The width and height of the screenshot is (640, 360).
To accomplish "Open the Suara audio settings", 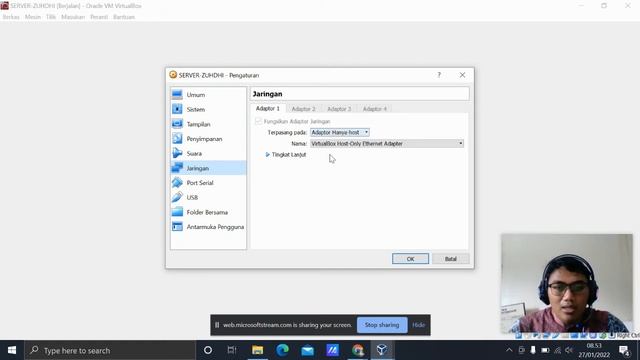I will tap(208, 153).
